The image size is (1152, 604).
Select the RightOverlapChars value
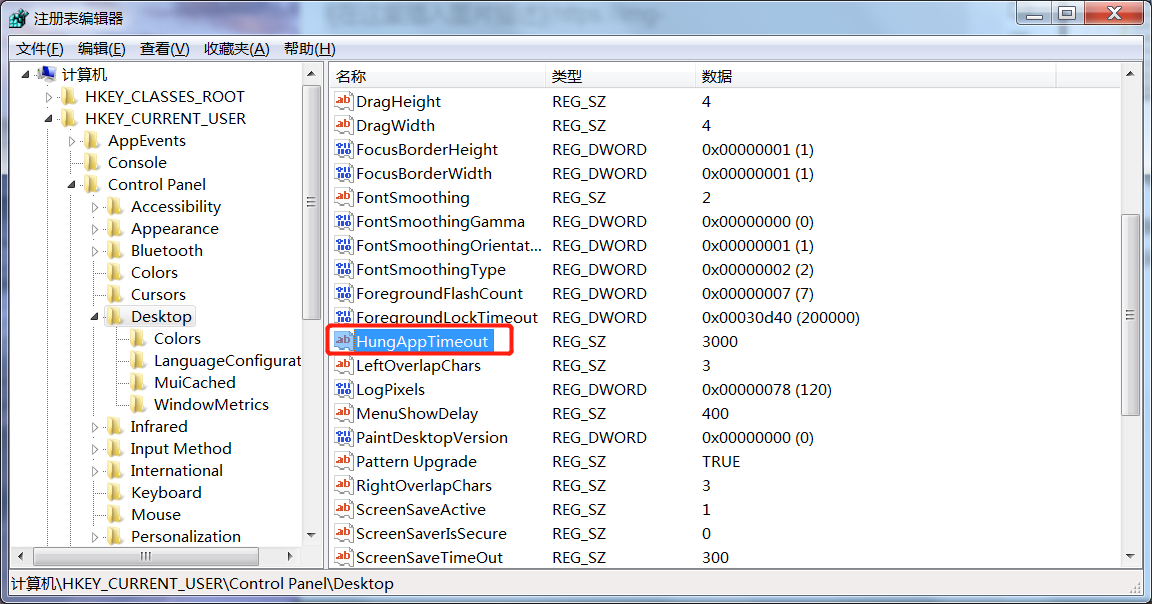(x=424, y=486)
